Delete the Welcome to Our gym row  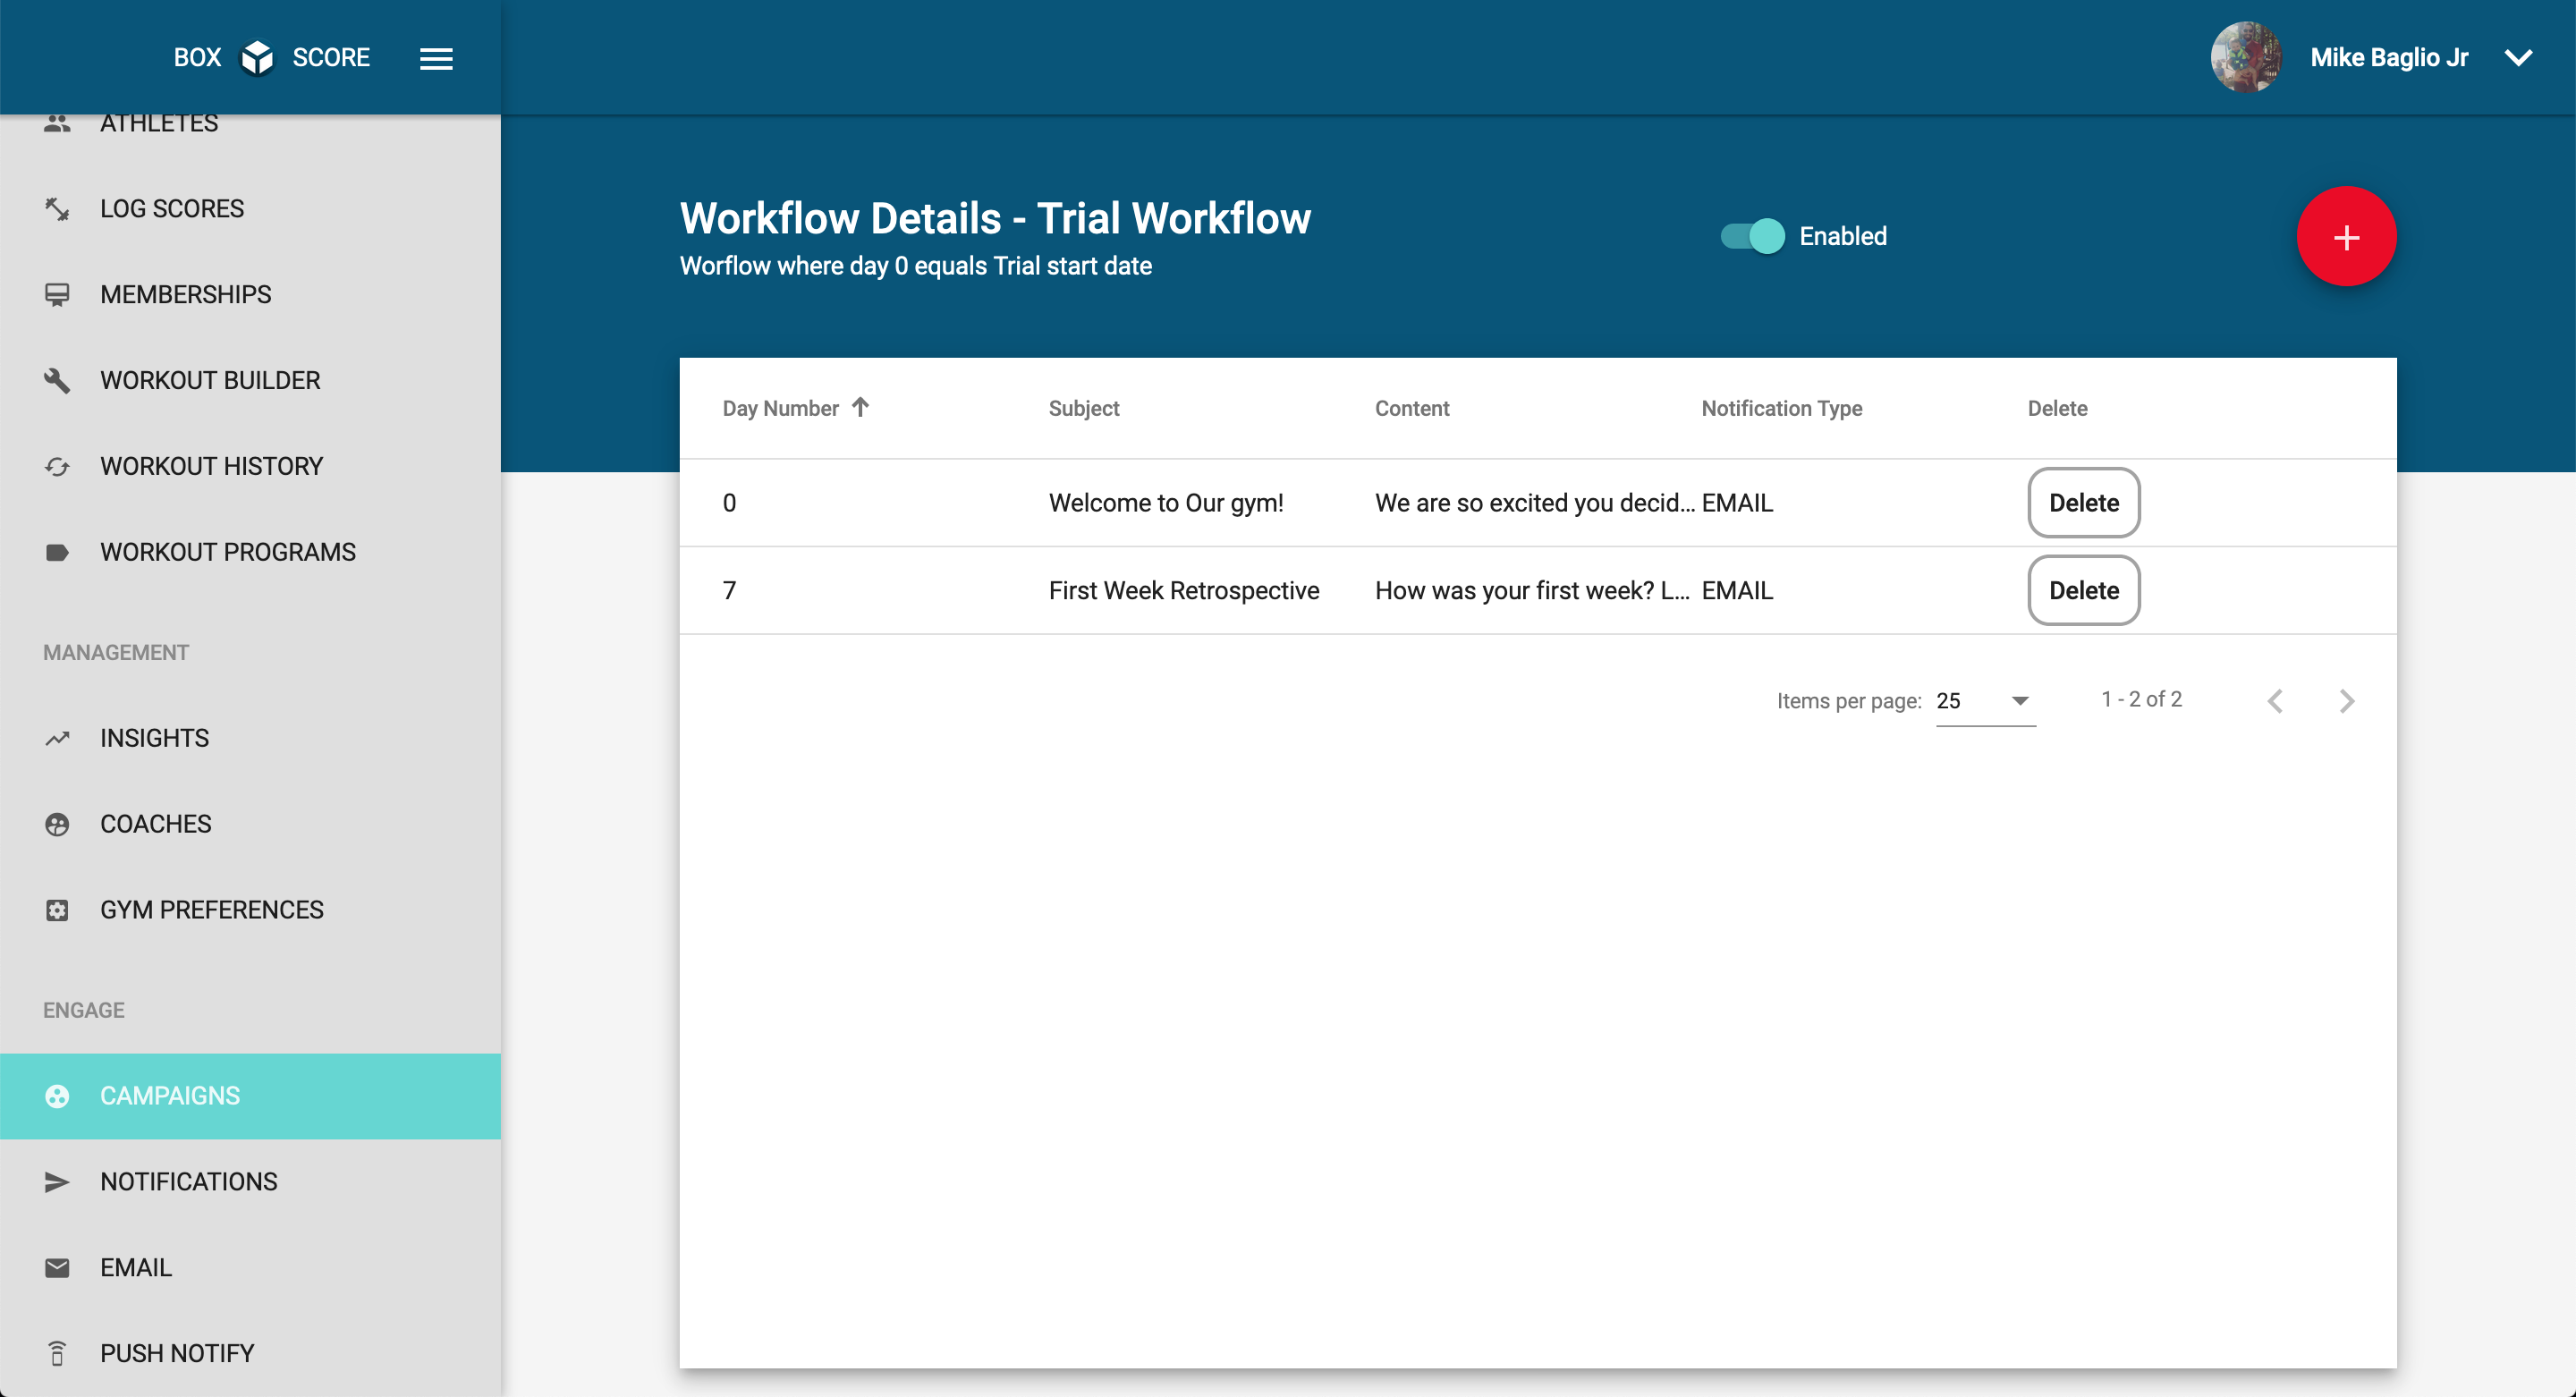[x=2082, y=503]
